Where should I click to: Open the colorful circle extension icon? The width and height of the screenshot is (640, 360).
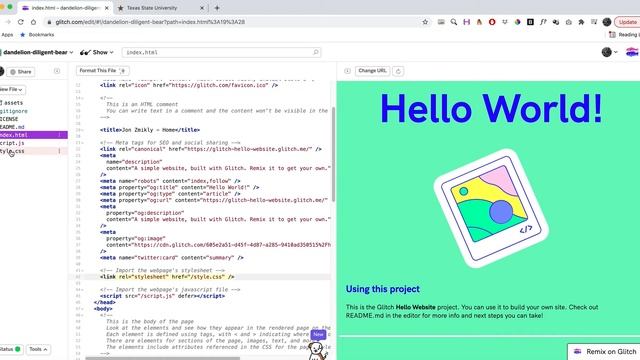pyautogui.click(x=518, y=22)
